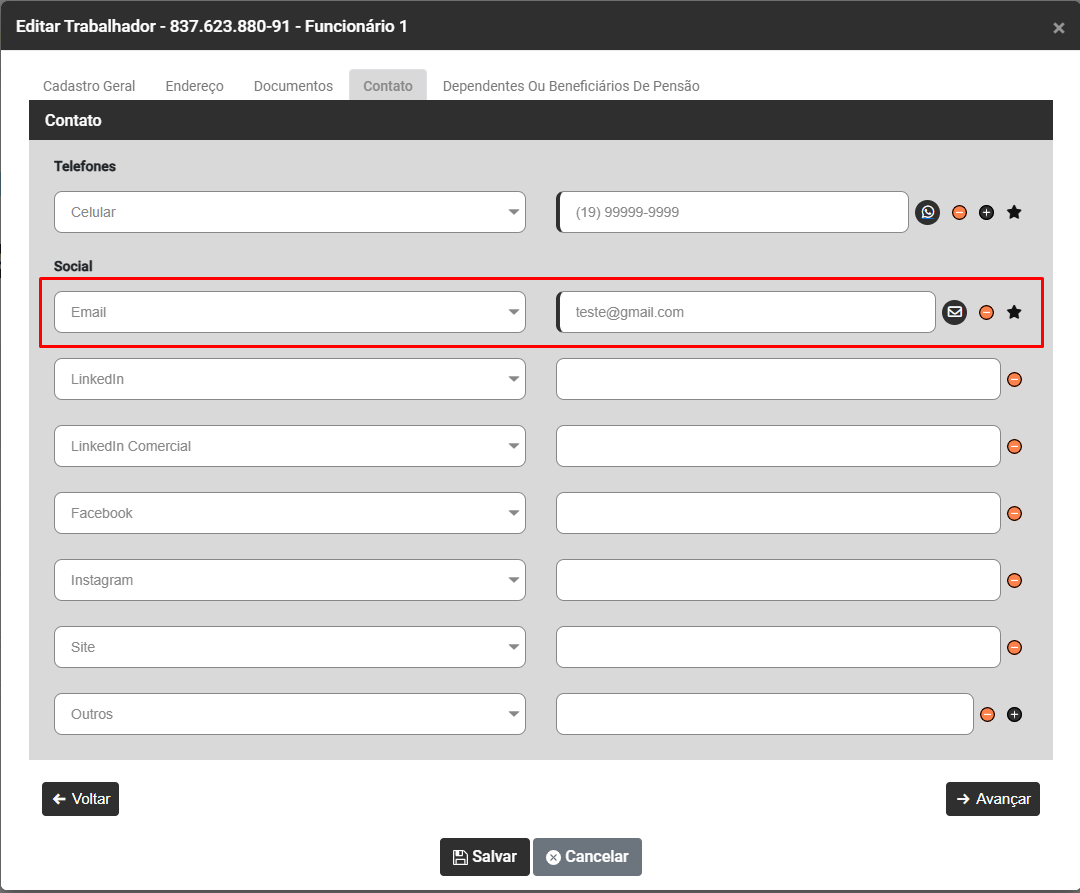1080x893 pixels.
Task: Go back with the Voltar button
Action: (80, 799)
